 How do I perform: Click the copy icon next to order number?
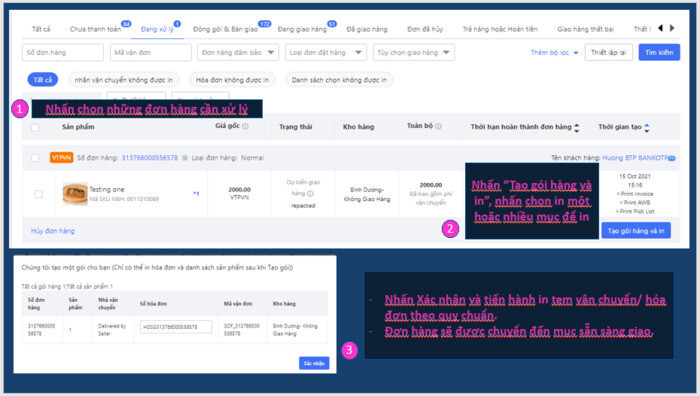click(x=184, y=158)
